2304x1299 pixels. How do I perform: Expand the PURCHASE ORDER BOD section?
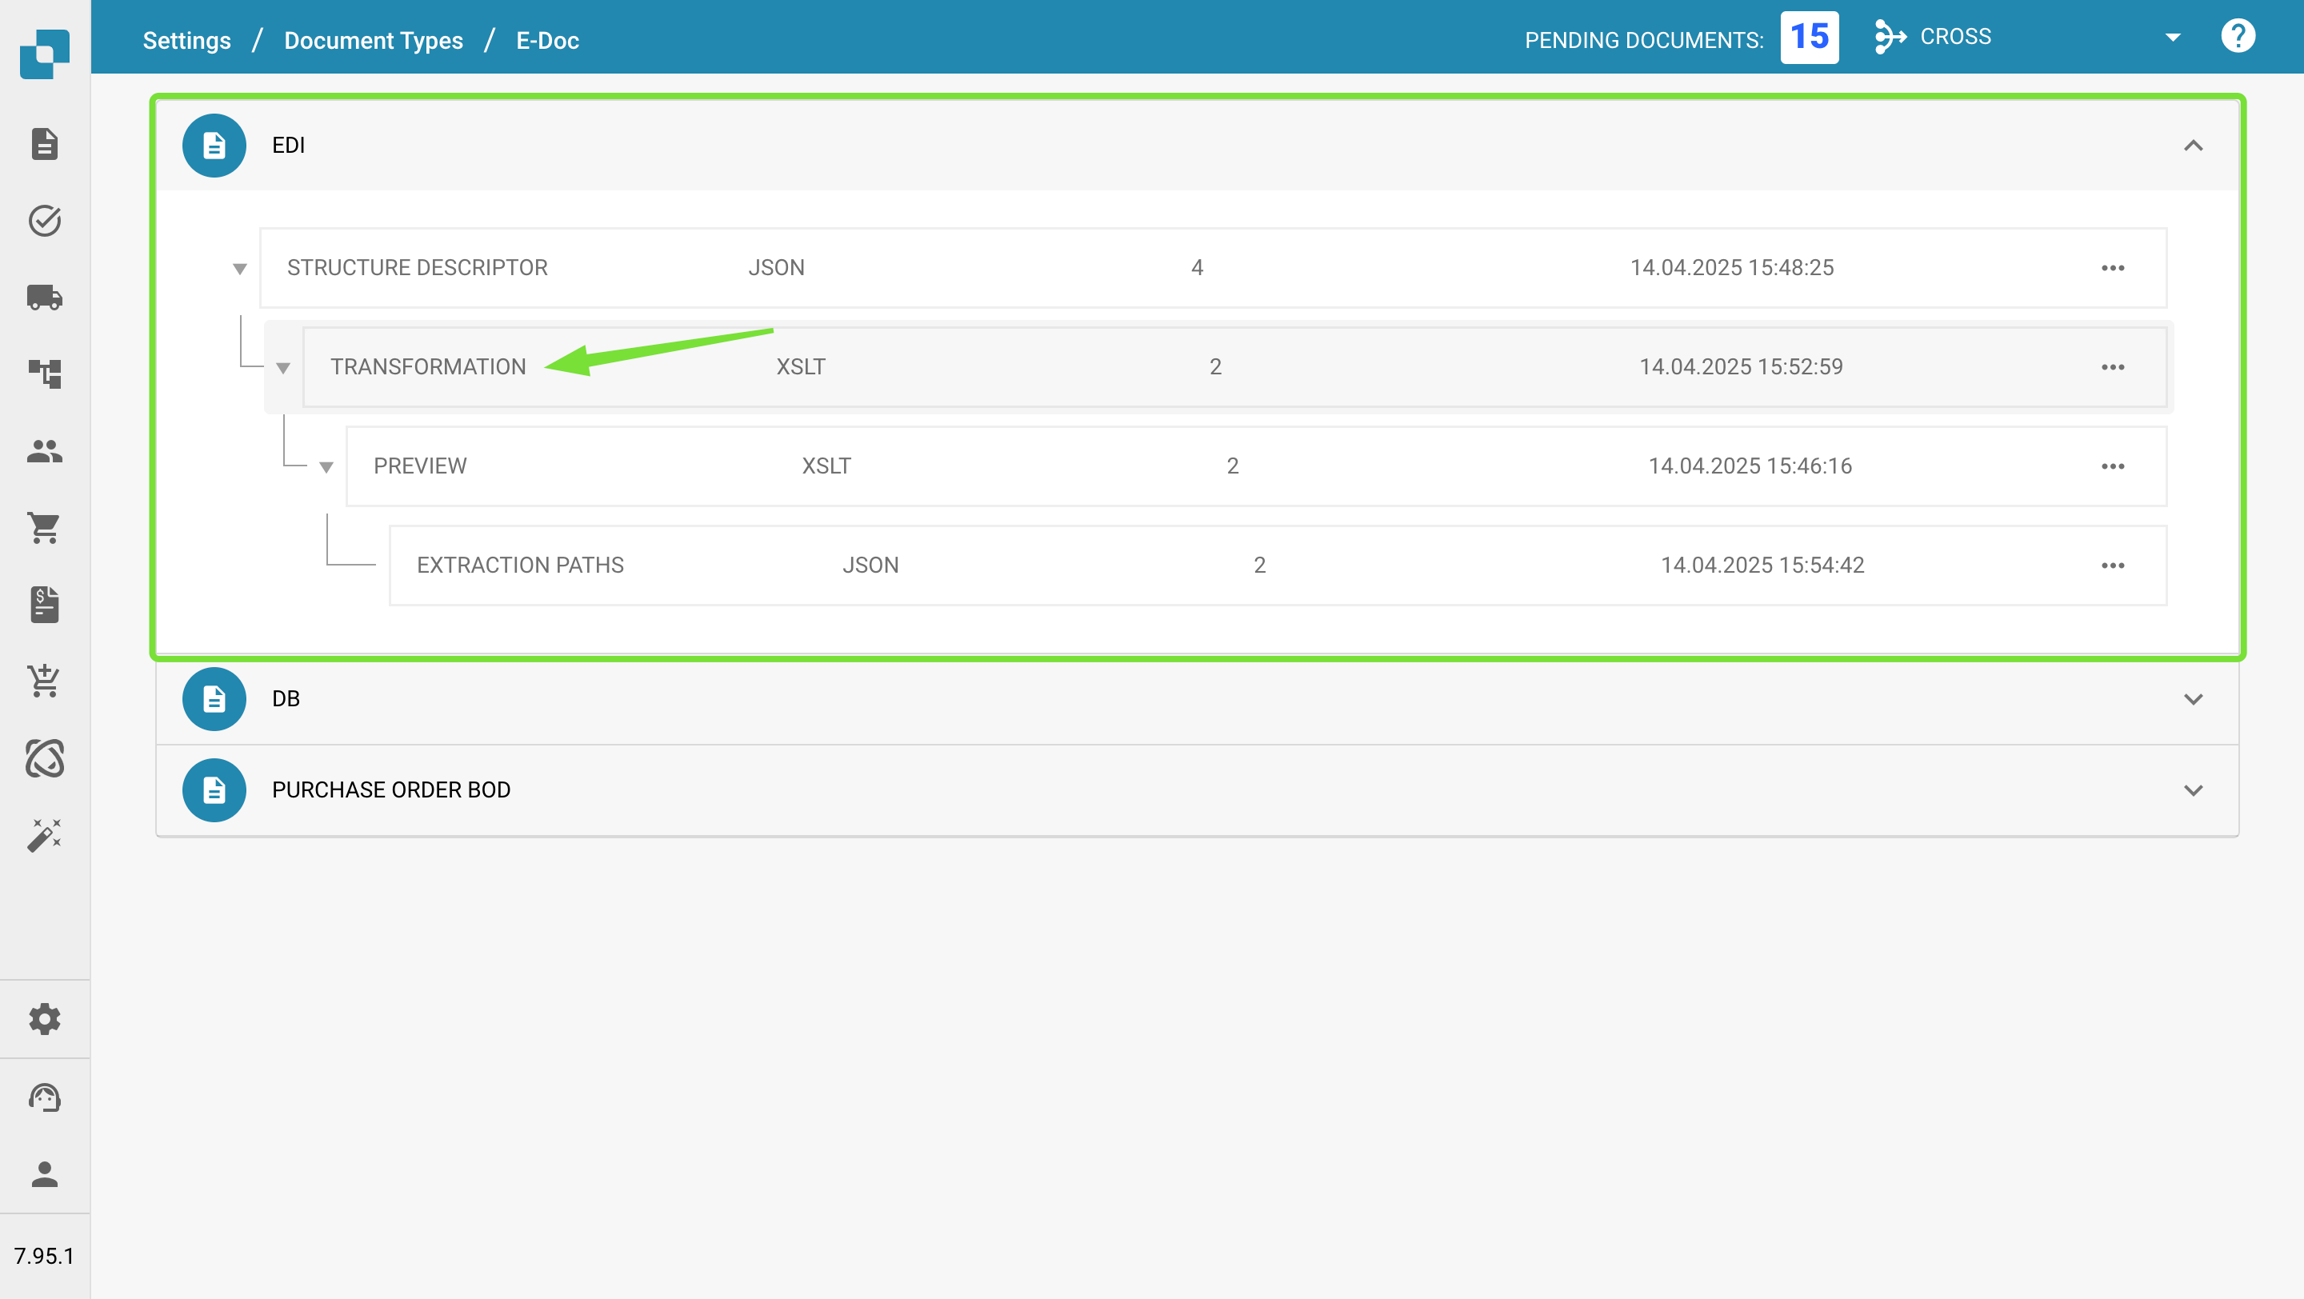2192,790
